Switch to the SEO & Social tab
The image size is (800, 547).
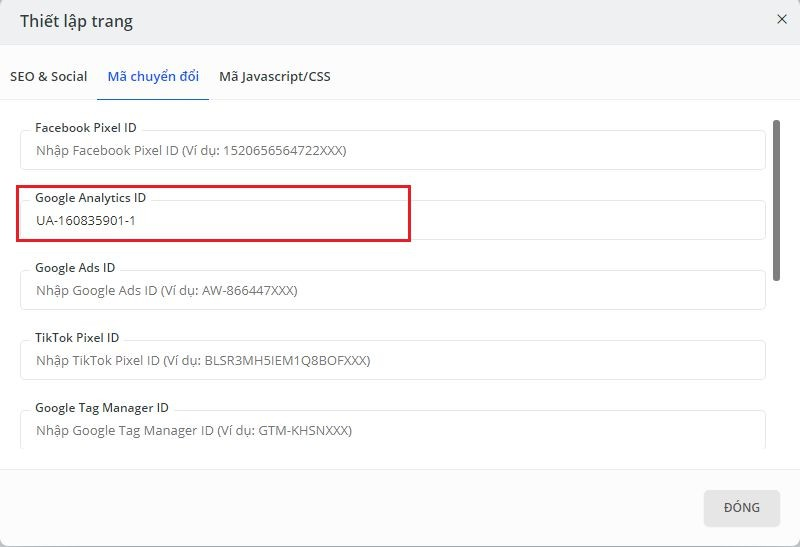(48, 76)
